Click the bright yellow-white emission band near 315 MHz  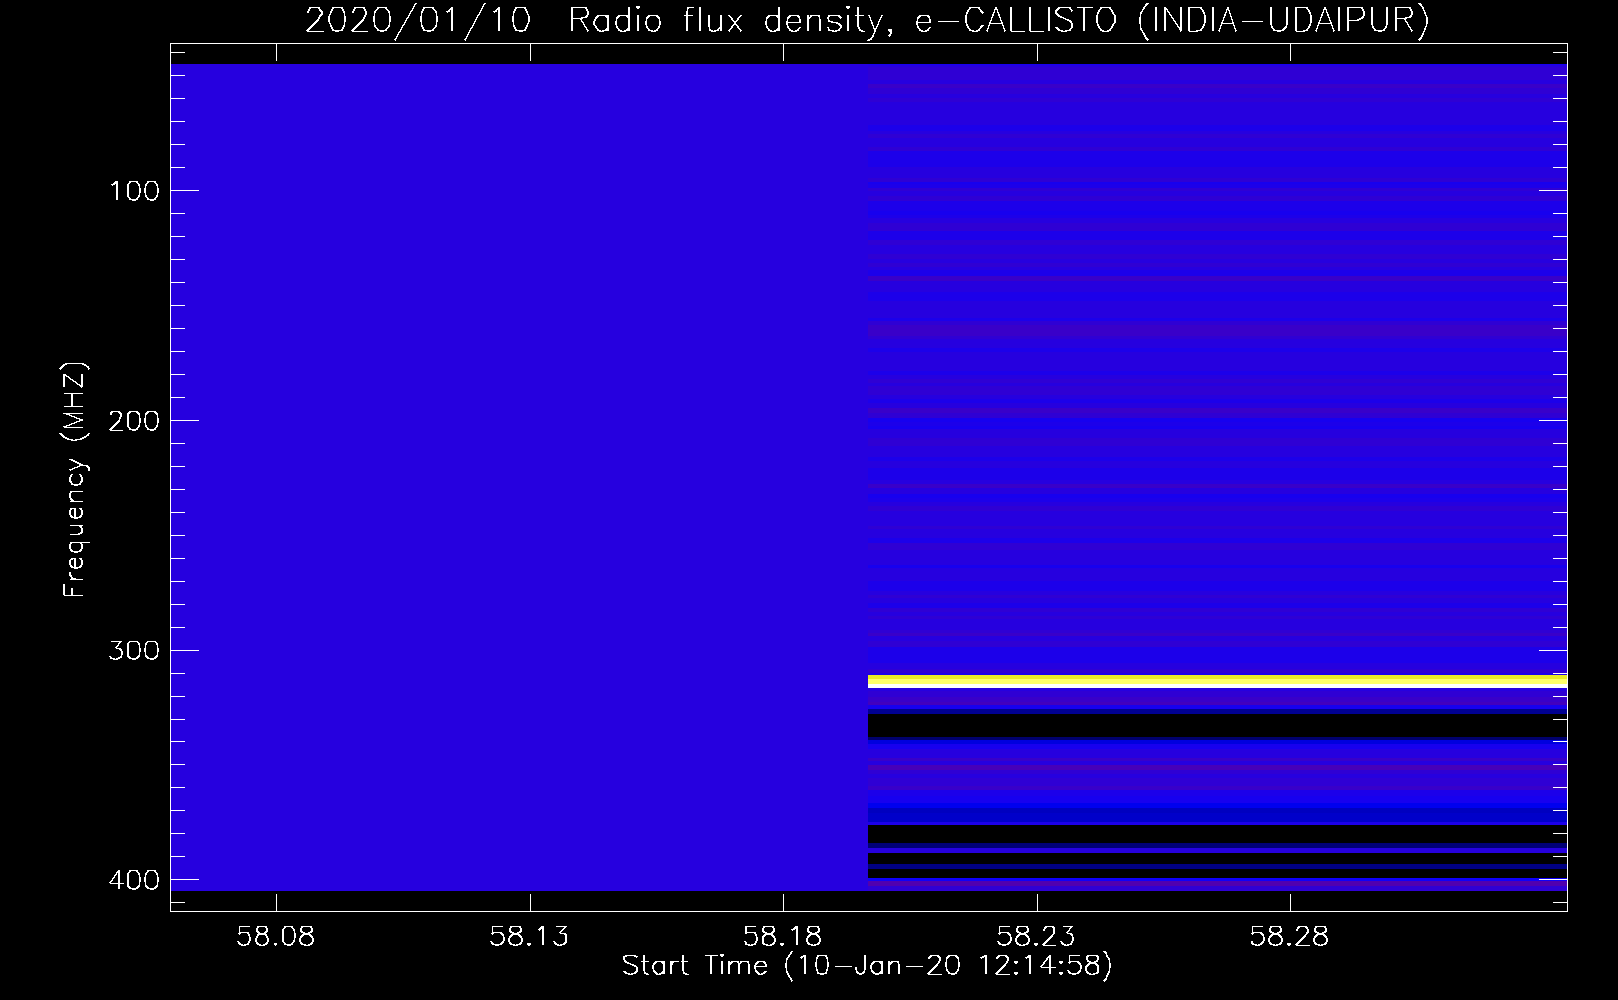click(1217, 682)
